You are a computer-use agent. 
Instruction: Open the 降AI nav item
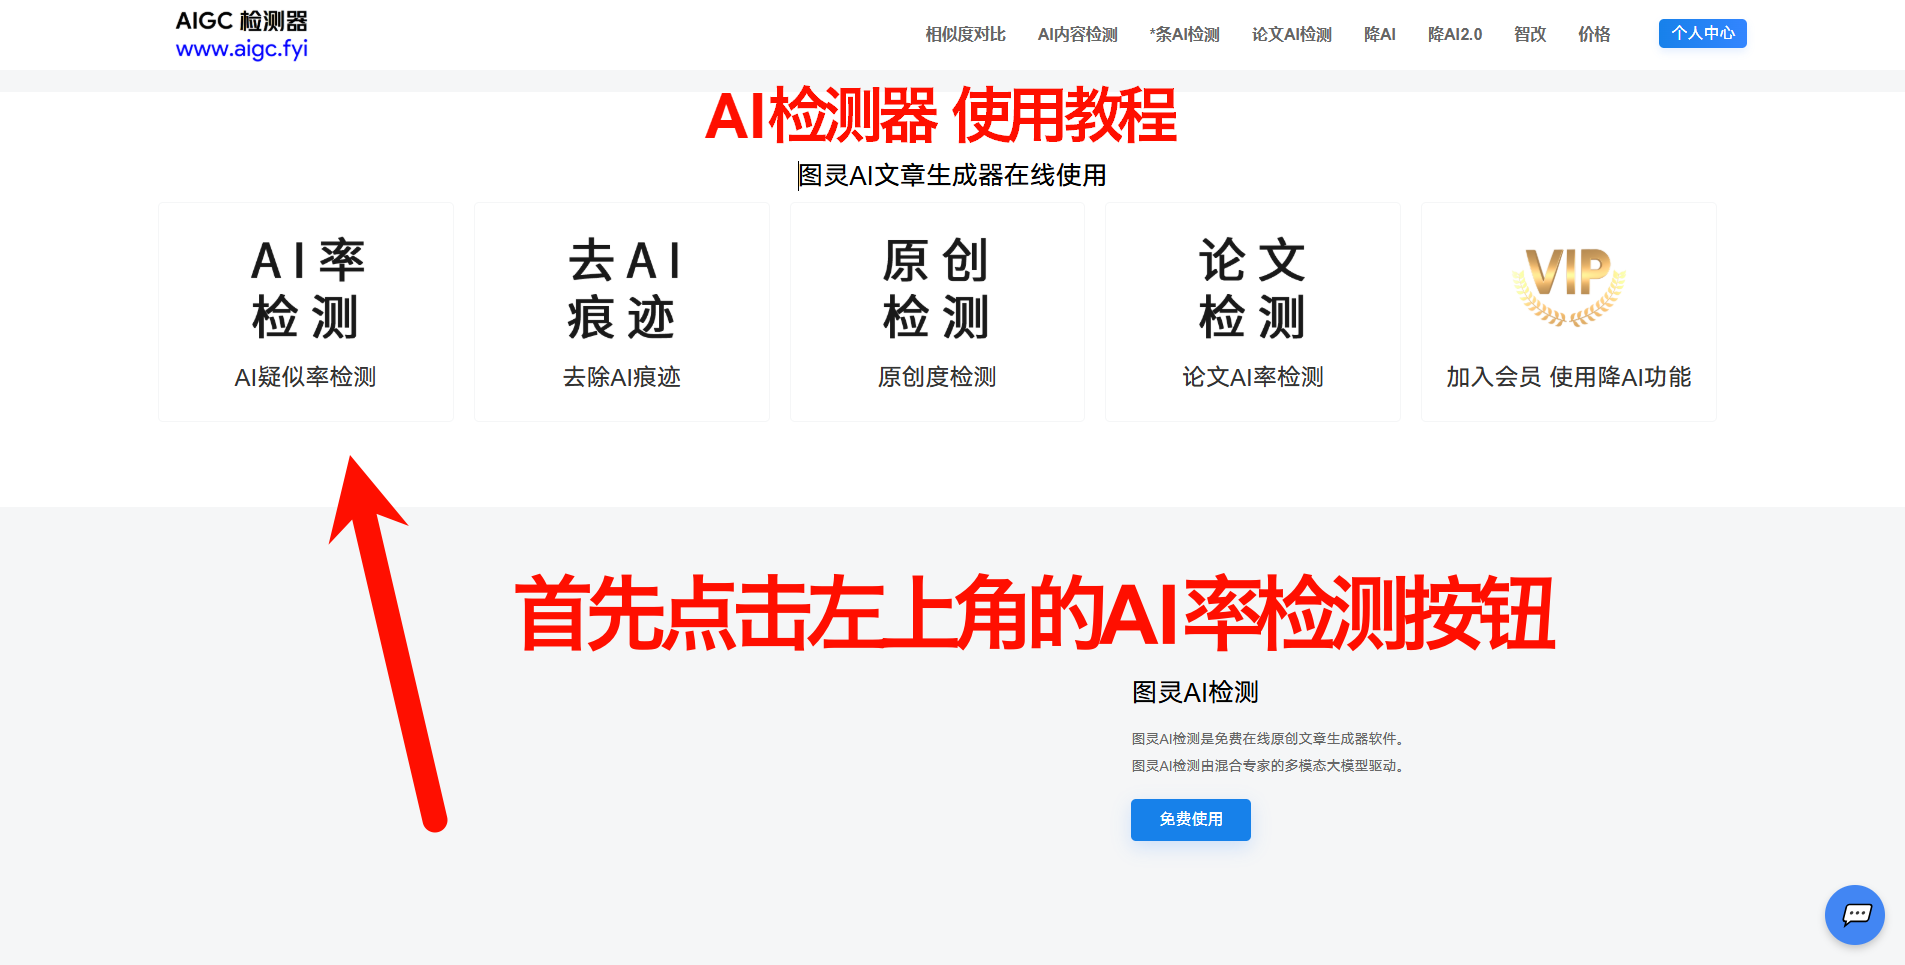(x=1379, y=33)
